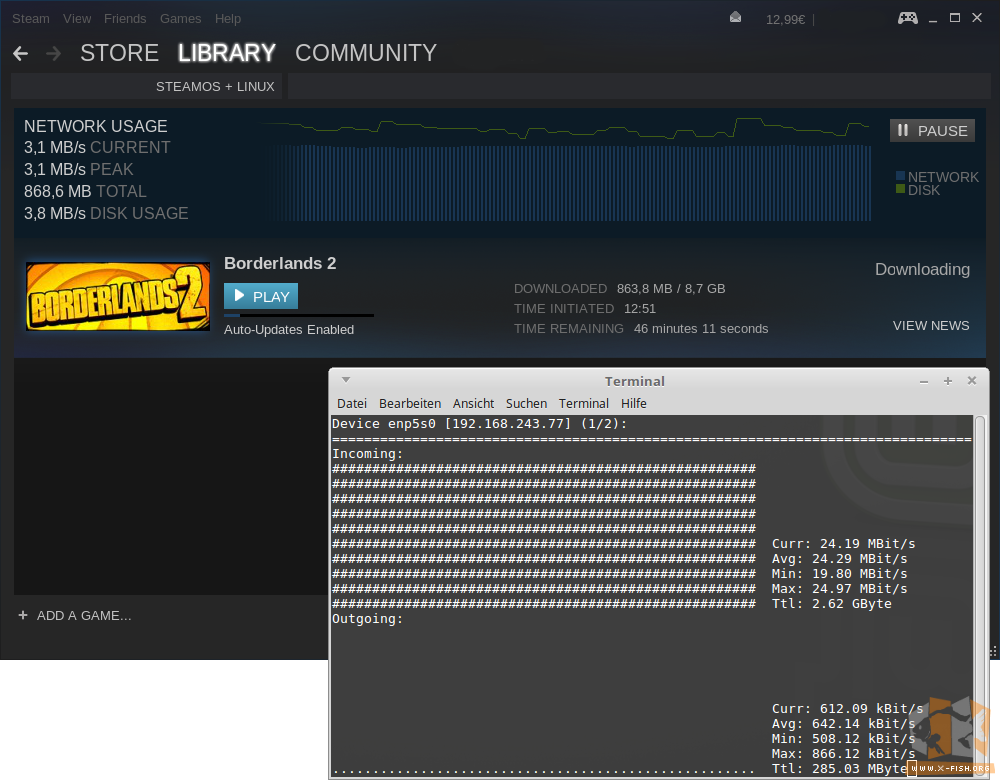Open Suchen menu in Terminal
This screenshot has width=1000, height=780.
click(x=526, y=404)
